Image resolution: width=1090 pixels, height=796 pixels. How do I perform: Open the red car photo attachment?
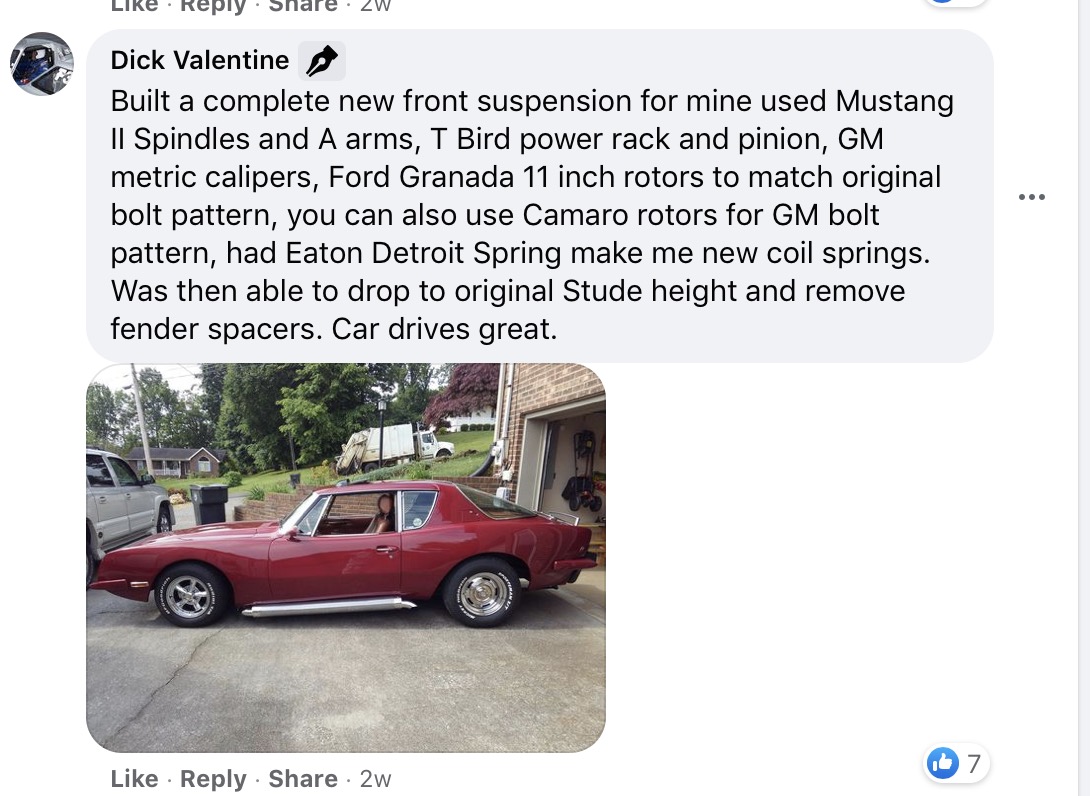[x=345, y=557]
